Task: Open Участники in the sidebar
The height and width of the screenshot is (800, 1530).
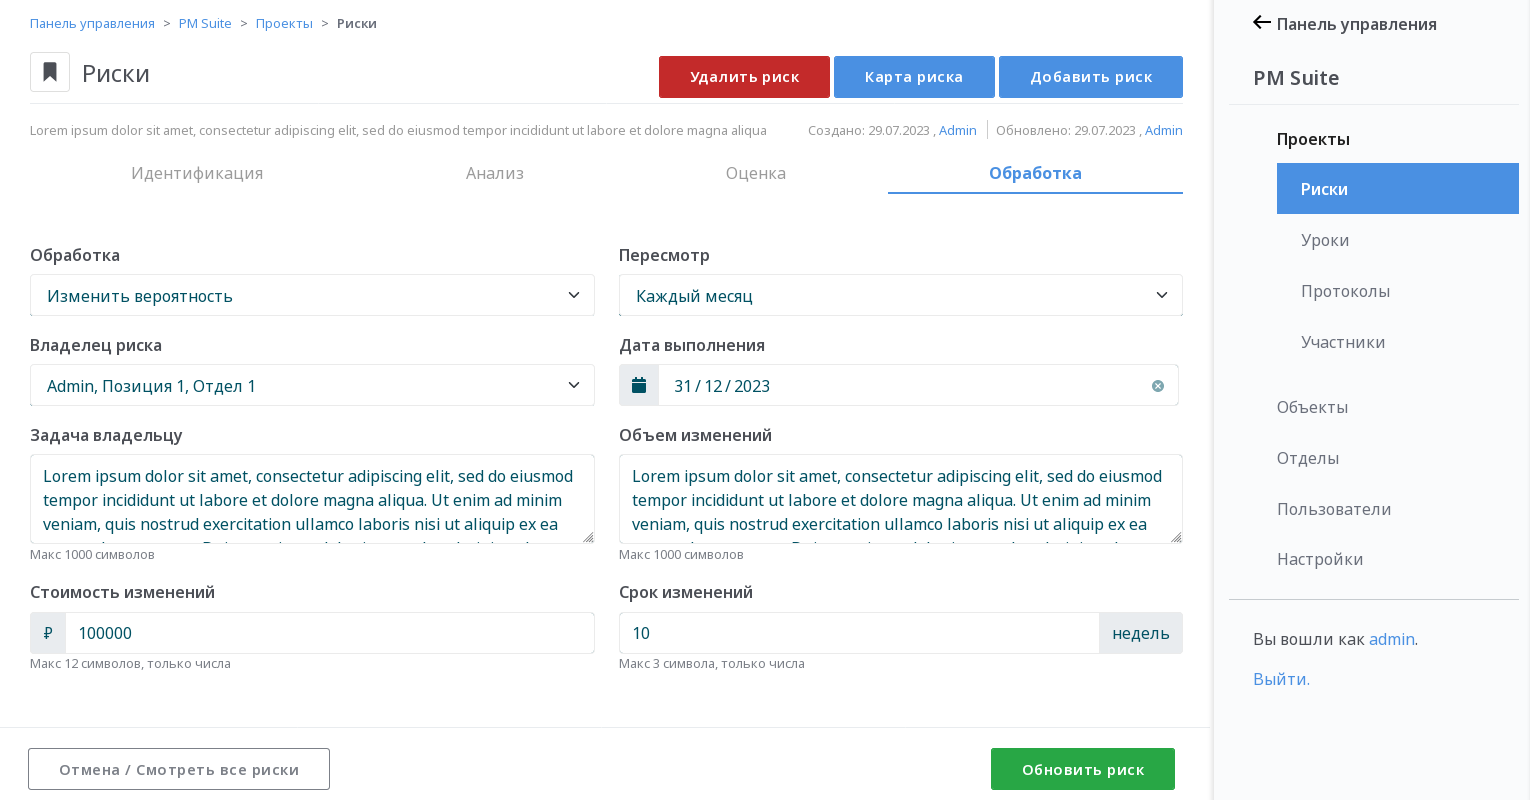Action: coord(1343,342)
